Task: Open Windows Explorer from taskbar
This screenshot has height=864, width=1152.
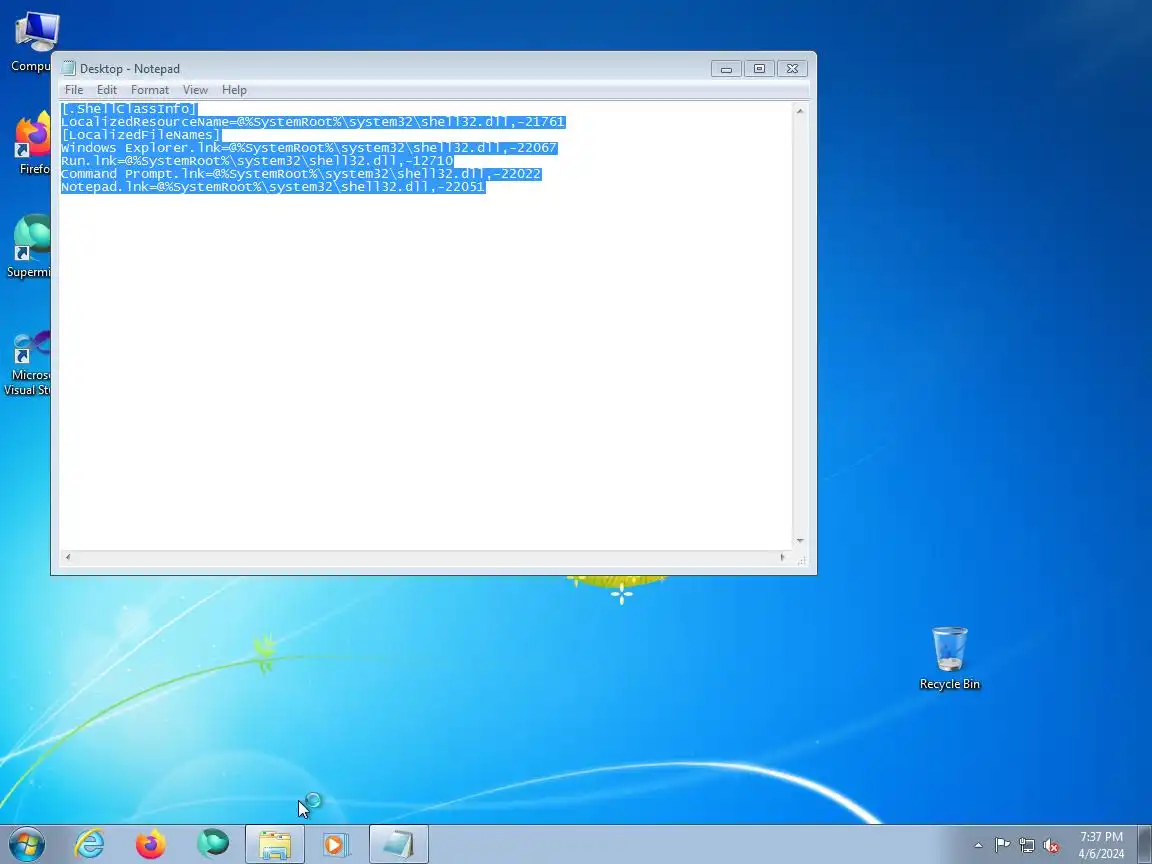Action: [x=275, y=844]
